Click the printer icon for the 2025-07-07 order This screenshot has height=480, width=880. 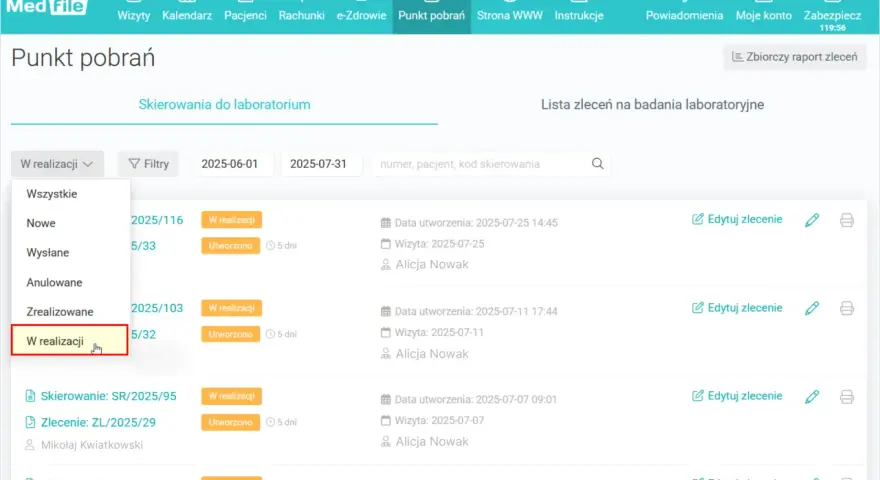(847, 397)
